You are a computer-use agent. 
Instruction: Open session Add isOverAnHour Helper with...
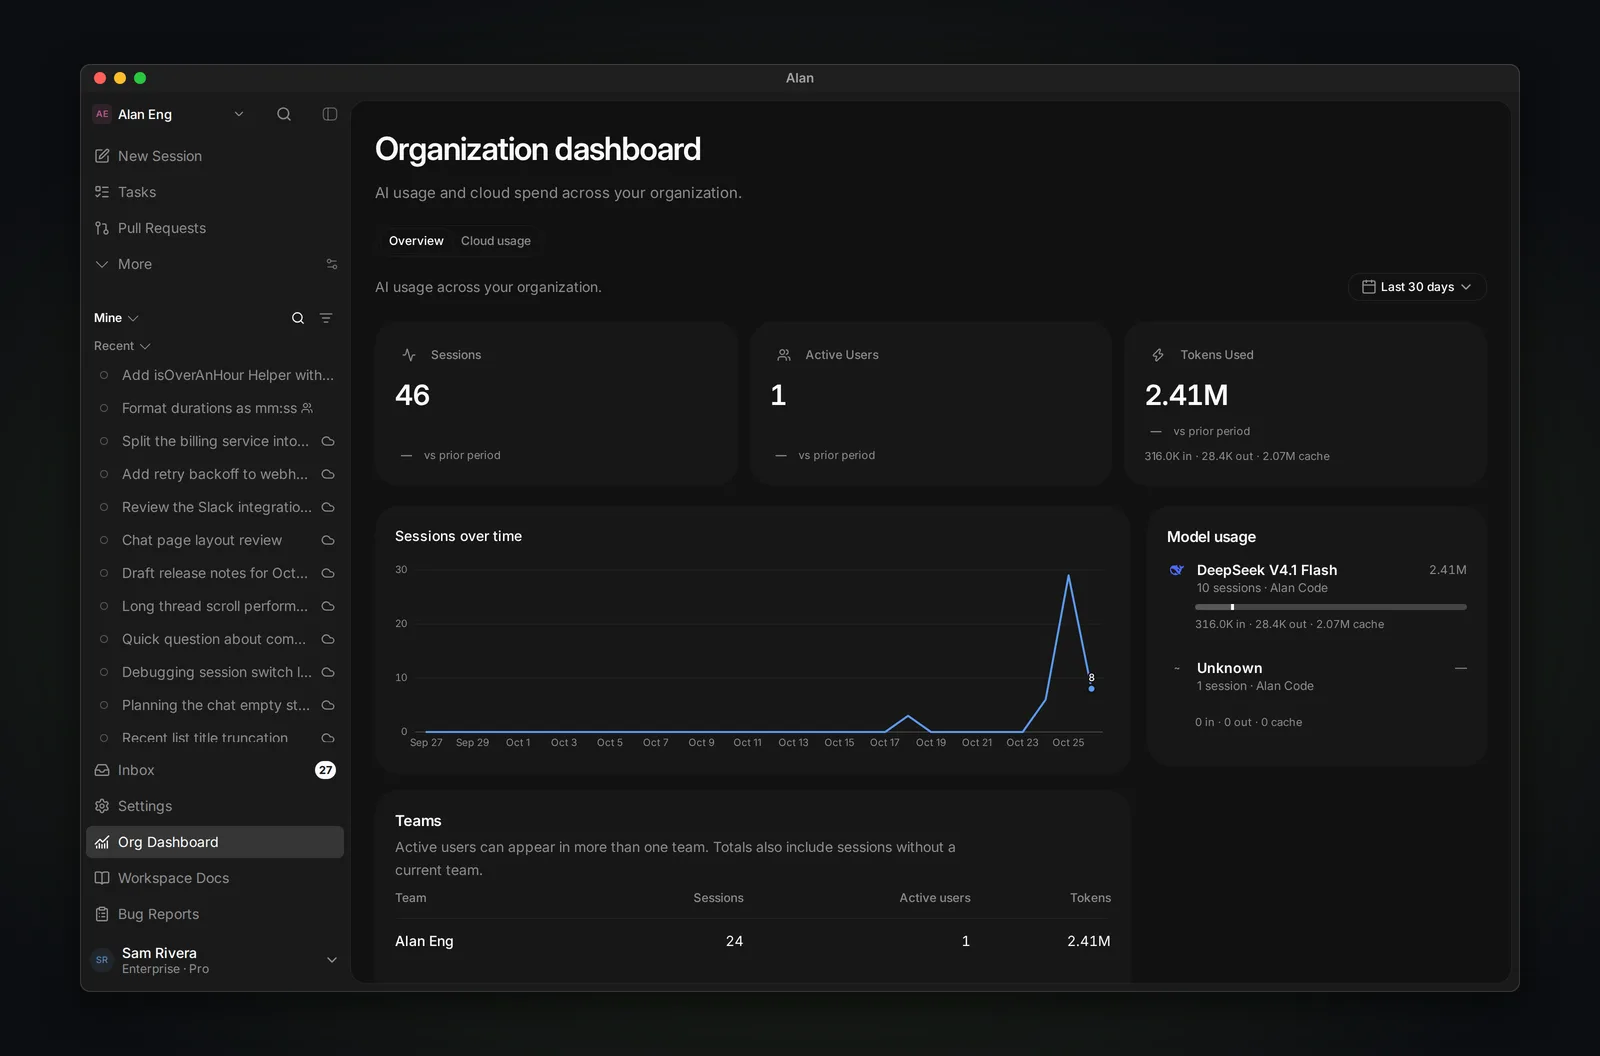(215, 375)
